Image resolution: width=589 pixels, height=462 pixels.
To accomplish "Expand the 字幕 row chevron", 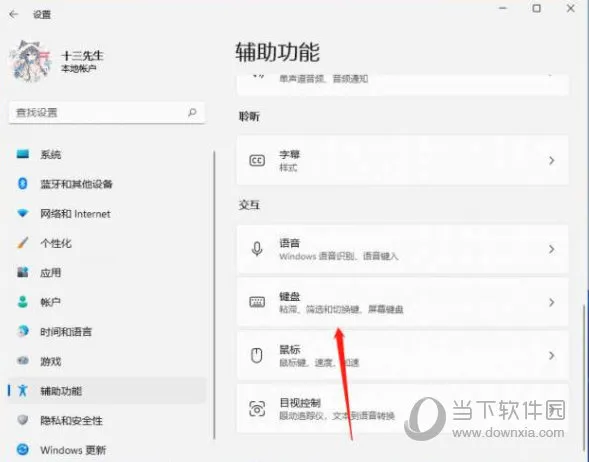I will tap(551, 161).
